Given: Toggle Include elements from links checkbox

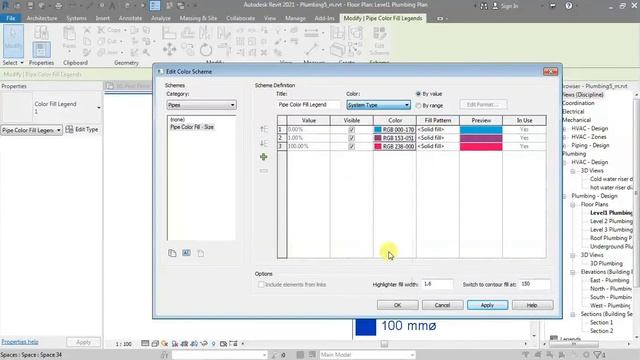Looking at the screenshot, I should coord(261,284).
